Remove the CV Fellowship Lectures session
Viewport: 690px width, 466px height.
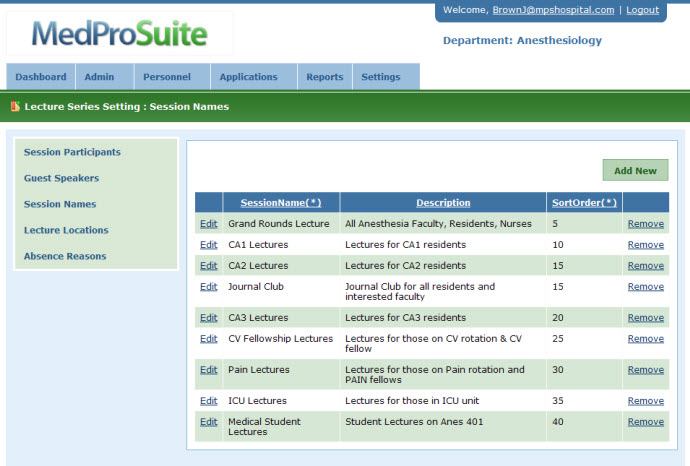pyautogui.click(x=646, y=338)
